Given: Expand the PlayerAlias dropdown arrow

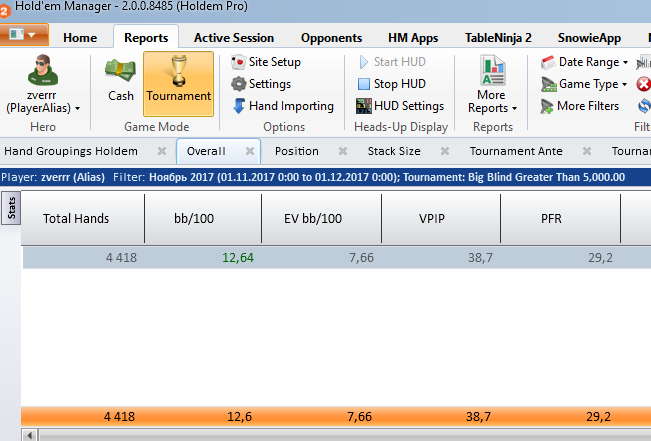Looking at the screenshot, I should [78, 109].
